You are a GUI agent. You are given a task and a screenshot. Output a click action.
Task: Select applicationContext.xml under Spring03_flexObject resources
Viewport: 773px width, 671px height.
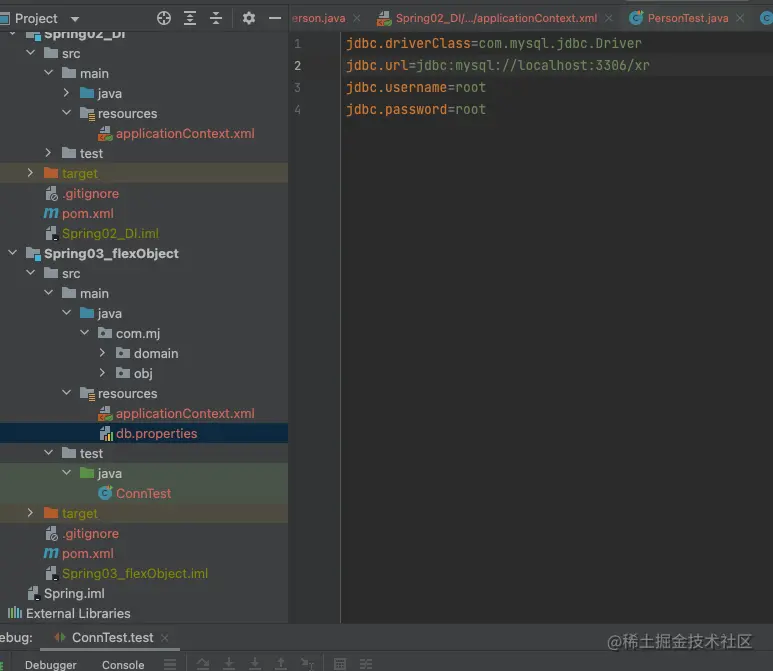click(185, 413)
